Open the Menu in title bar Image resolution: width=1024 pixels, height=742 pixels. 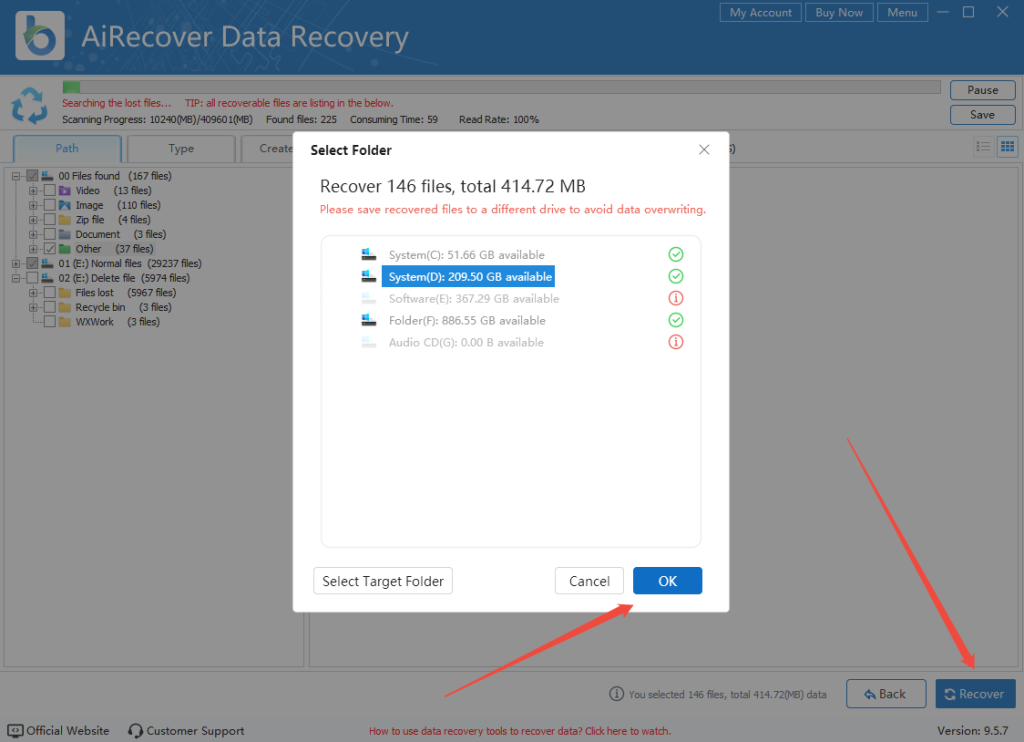pyautogui.click(x=902, y=12)
